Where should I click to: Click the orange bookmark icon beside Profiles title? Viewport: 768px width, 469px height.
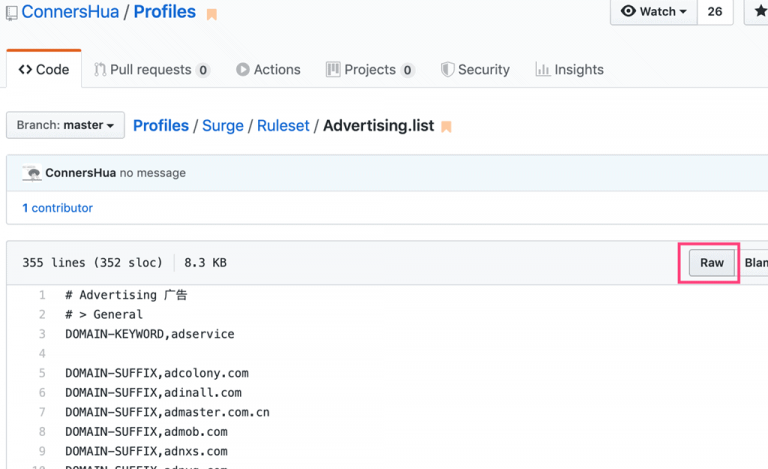(211, 14)
